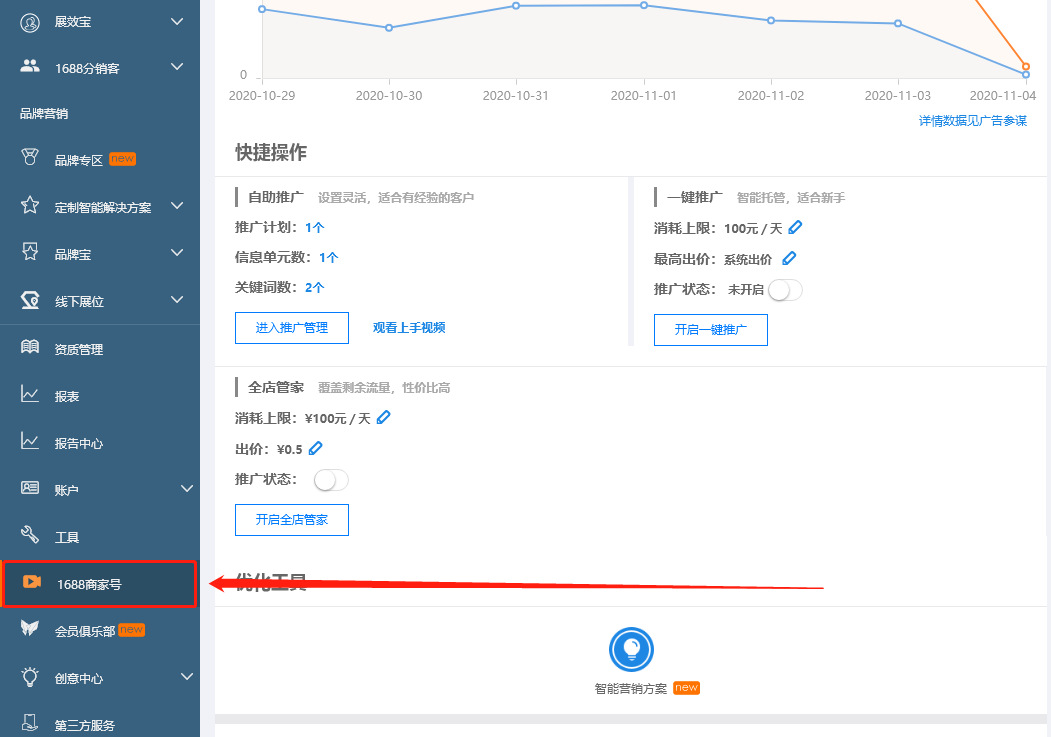Expand the 1688分销客 menu chevron
This screenshot has height=737, width=1051.
click(177, 67)
